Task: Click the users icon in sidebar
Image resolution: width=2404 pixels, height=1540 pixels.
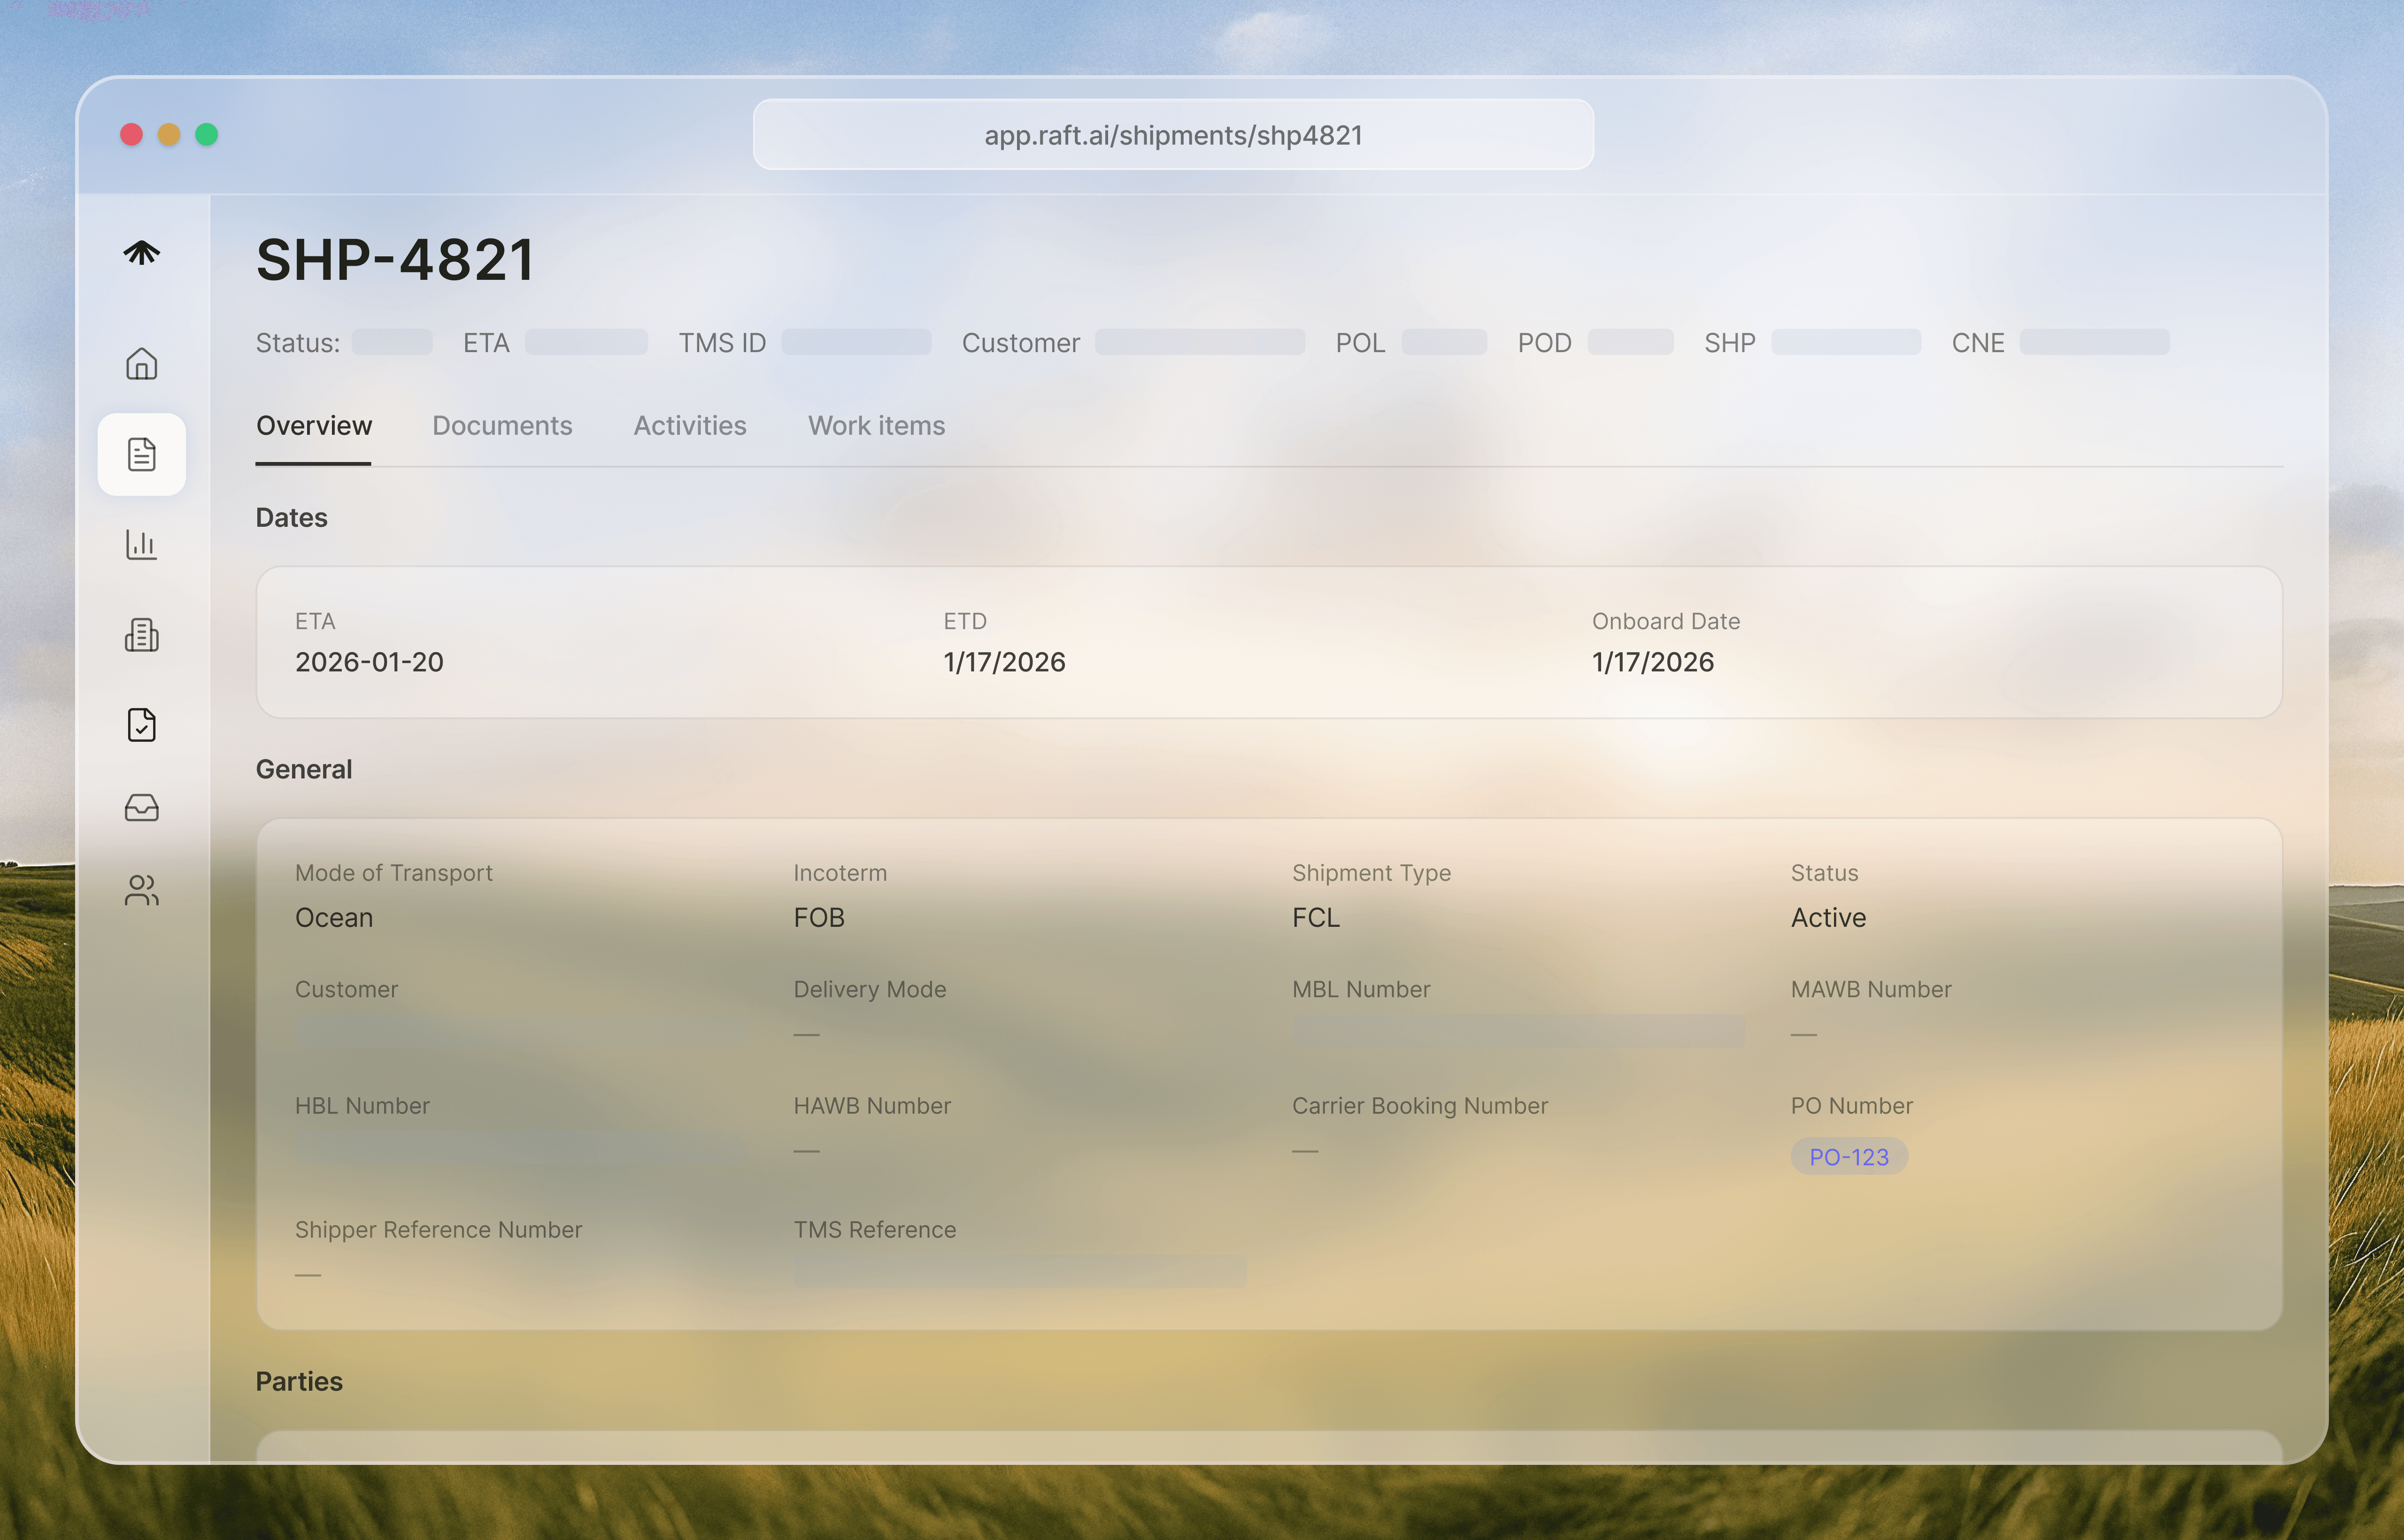Action: 141,890
